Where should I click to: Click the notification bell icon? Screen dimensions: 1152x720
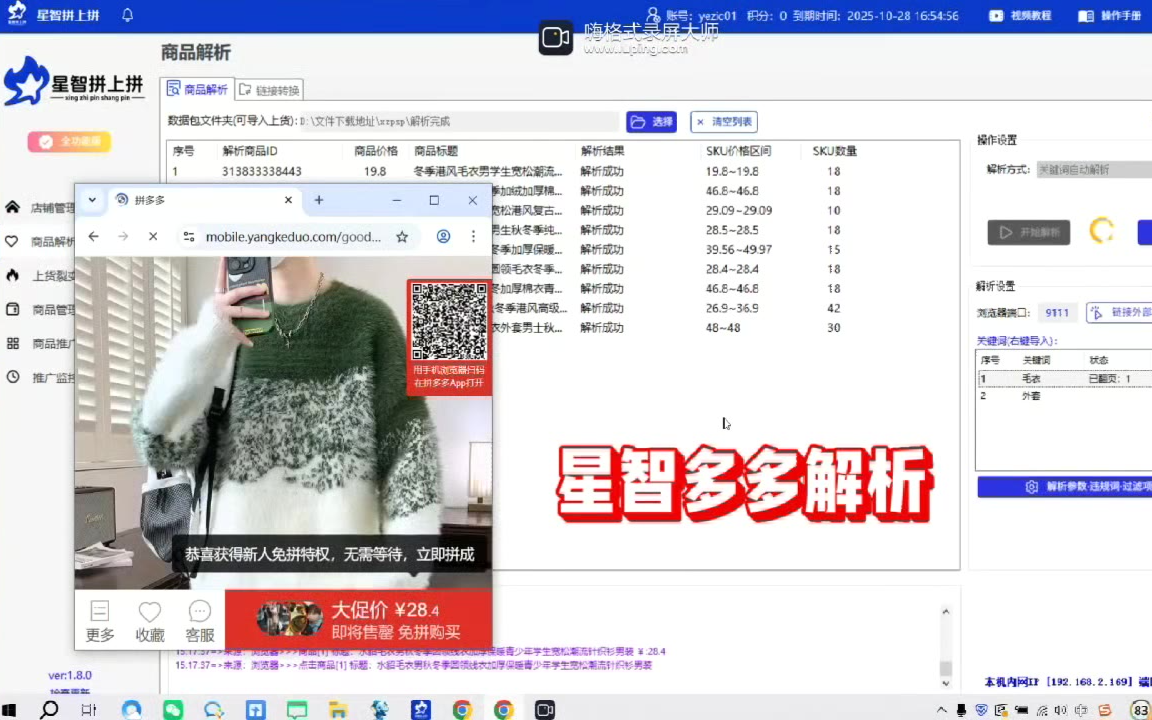pyautogui.click(x=127, y=15)
